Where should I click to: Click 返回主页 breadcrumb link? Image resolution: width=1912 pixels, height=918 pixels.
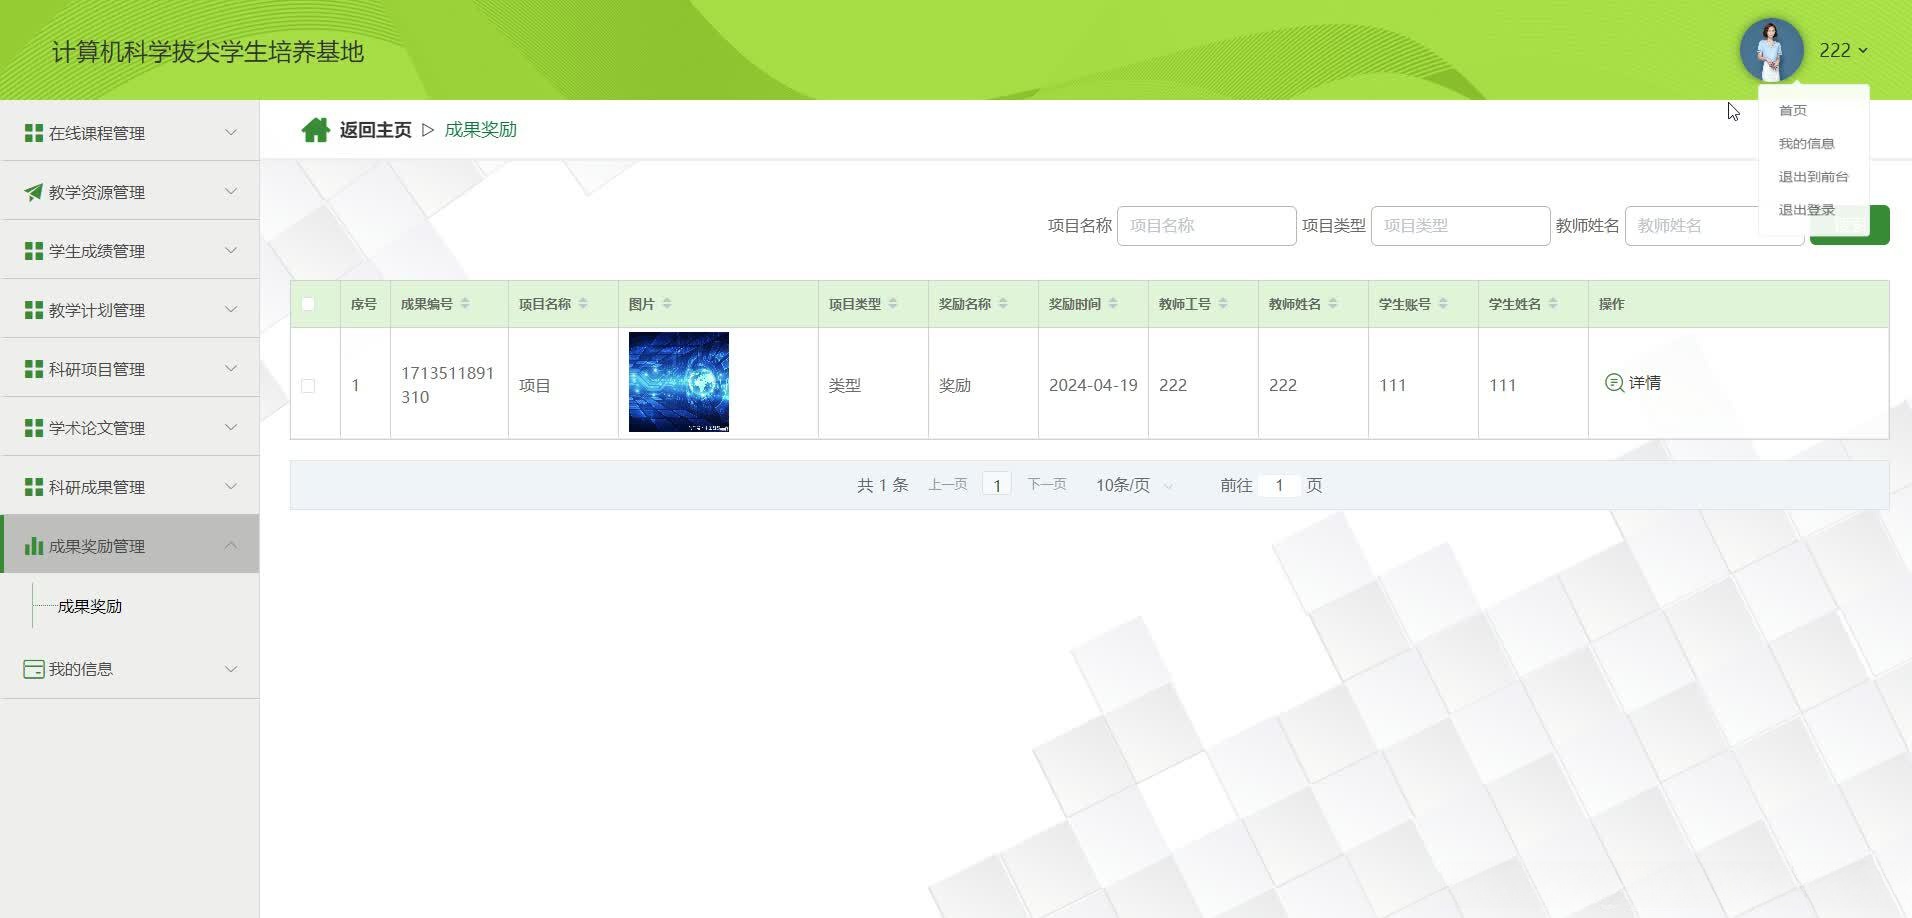tap(375, 130)
